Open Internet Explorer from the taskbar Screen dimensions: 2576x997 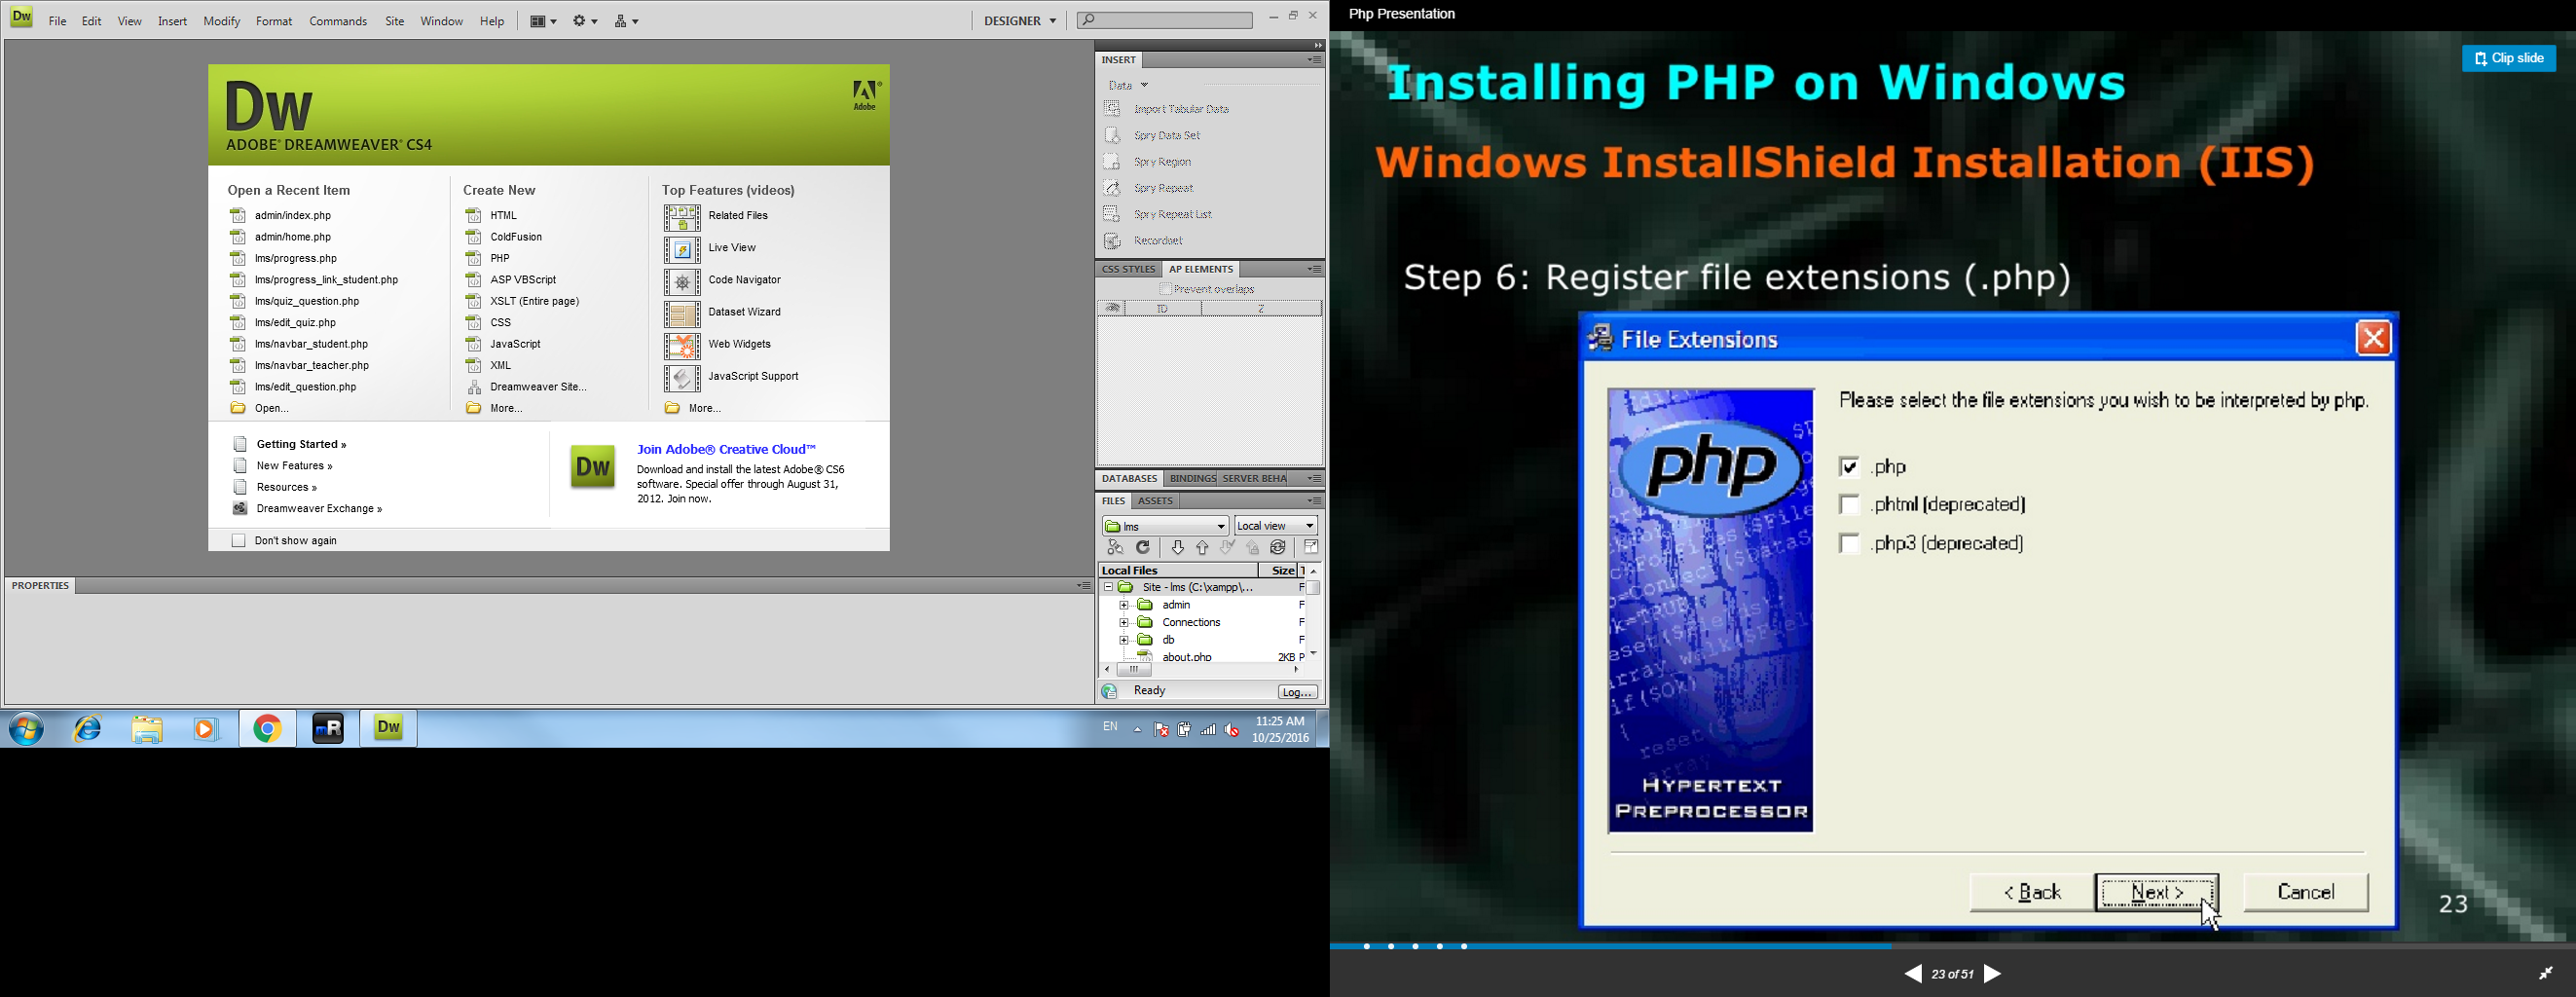88,729
